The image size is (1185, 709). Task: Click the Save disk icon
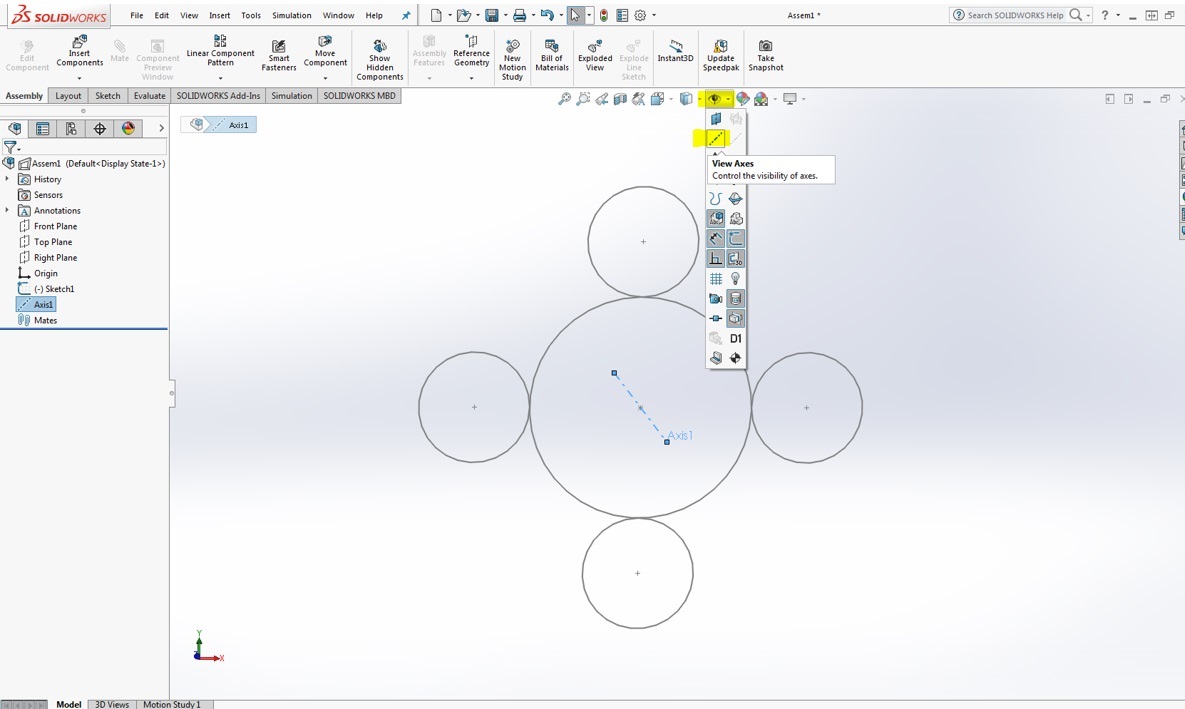(491, 15)
